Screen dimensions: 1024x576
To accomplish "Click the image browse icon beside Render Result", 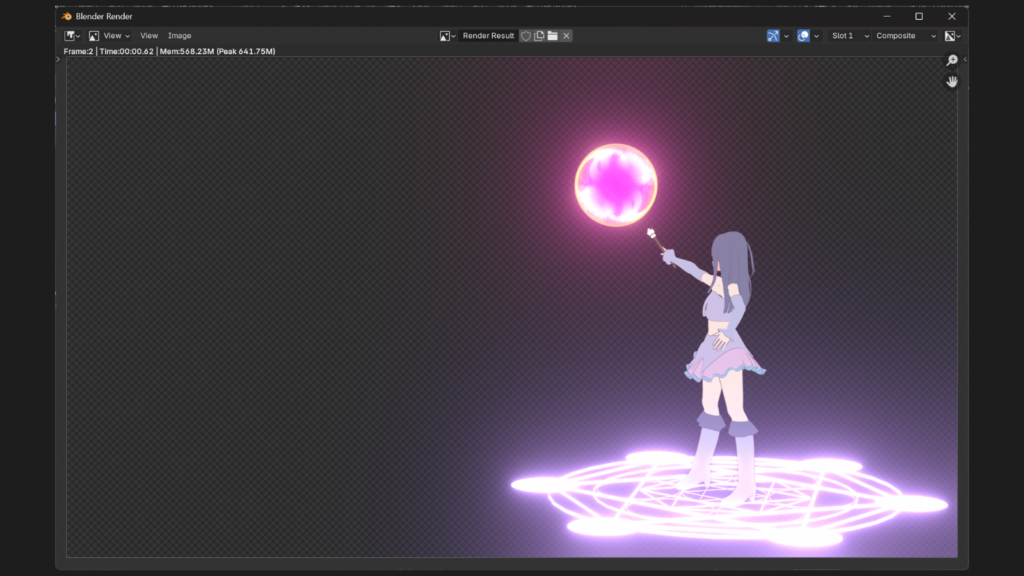I will click(447, 36).
